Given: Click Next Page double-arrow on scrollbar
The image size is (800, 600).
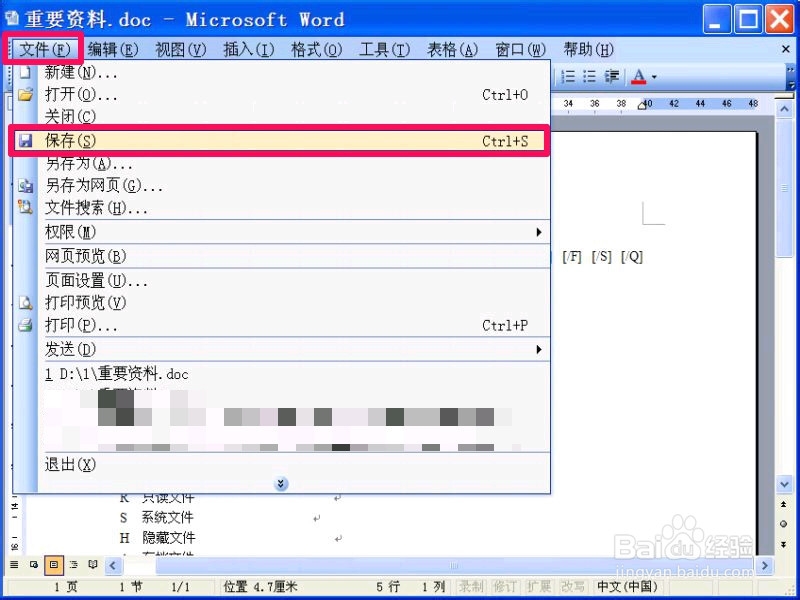Looking at the screenshot, I should point(784,544).
